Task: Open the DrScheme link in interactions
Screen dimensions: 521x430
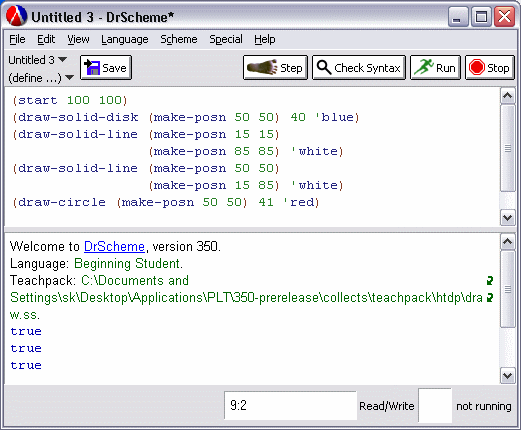Action: (x=114, y=246)
